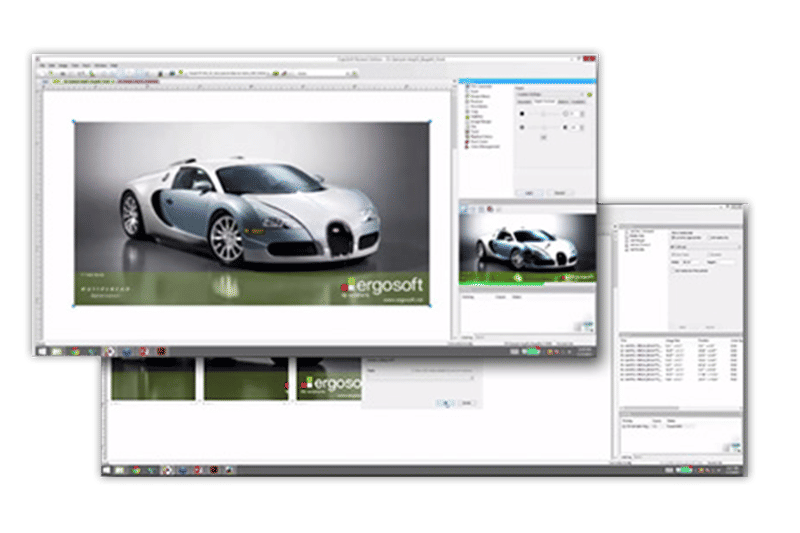This screenshot has height=533, width=800.
Task: Select the Bugatti car image on the canvas
Action: click(252, 213)
